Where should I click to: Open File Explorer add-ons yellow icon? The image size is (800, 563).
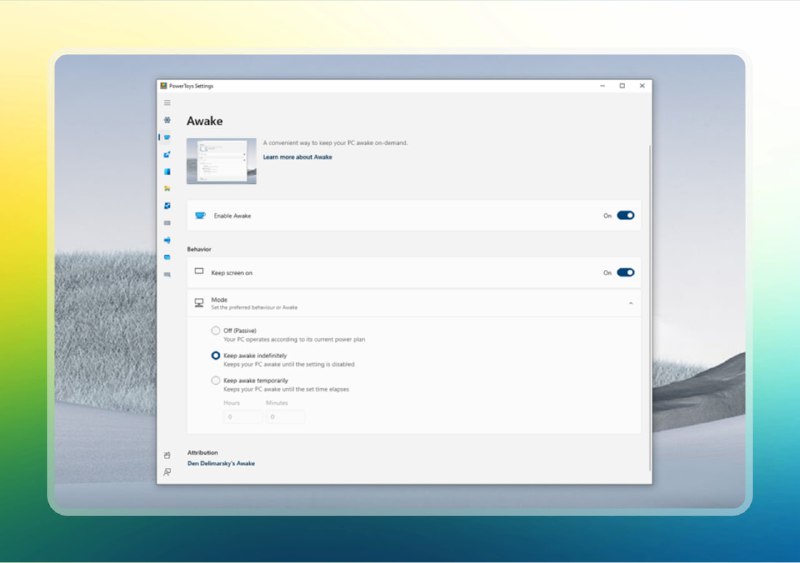(167, 188)
